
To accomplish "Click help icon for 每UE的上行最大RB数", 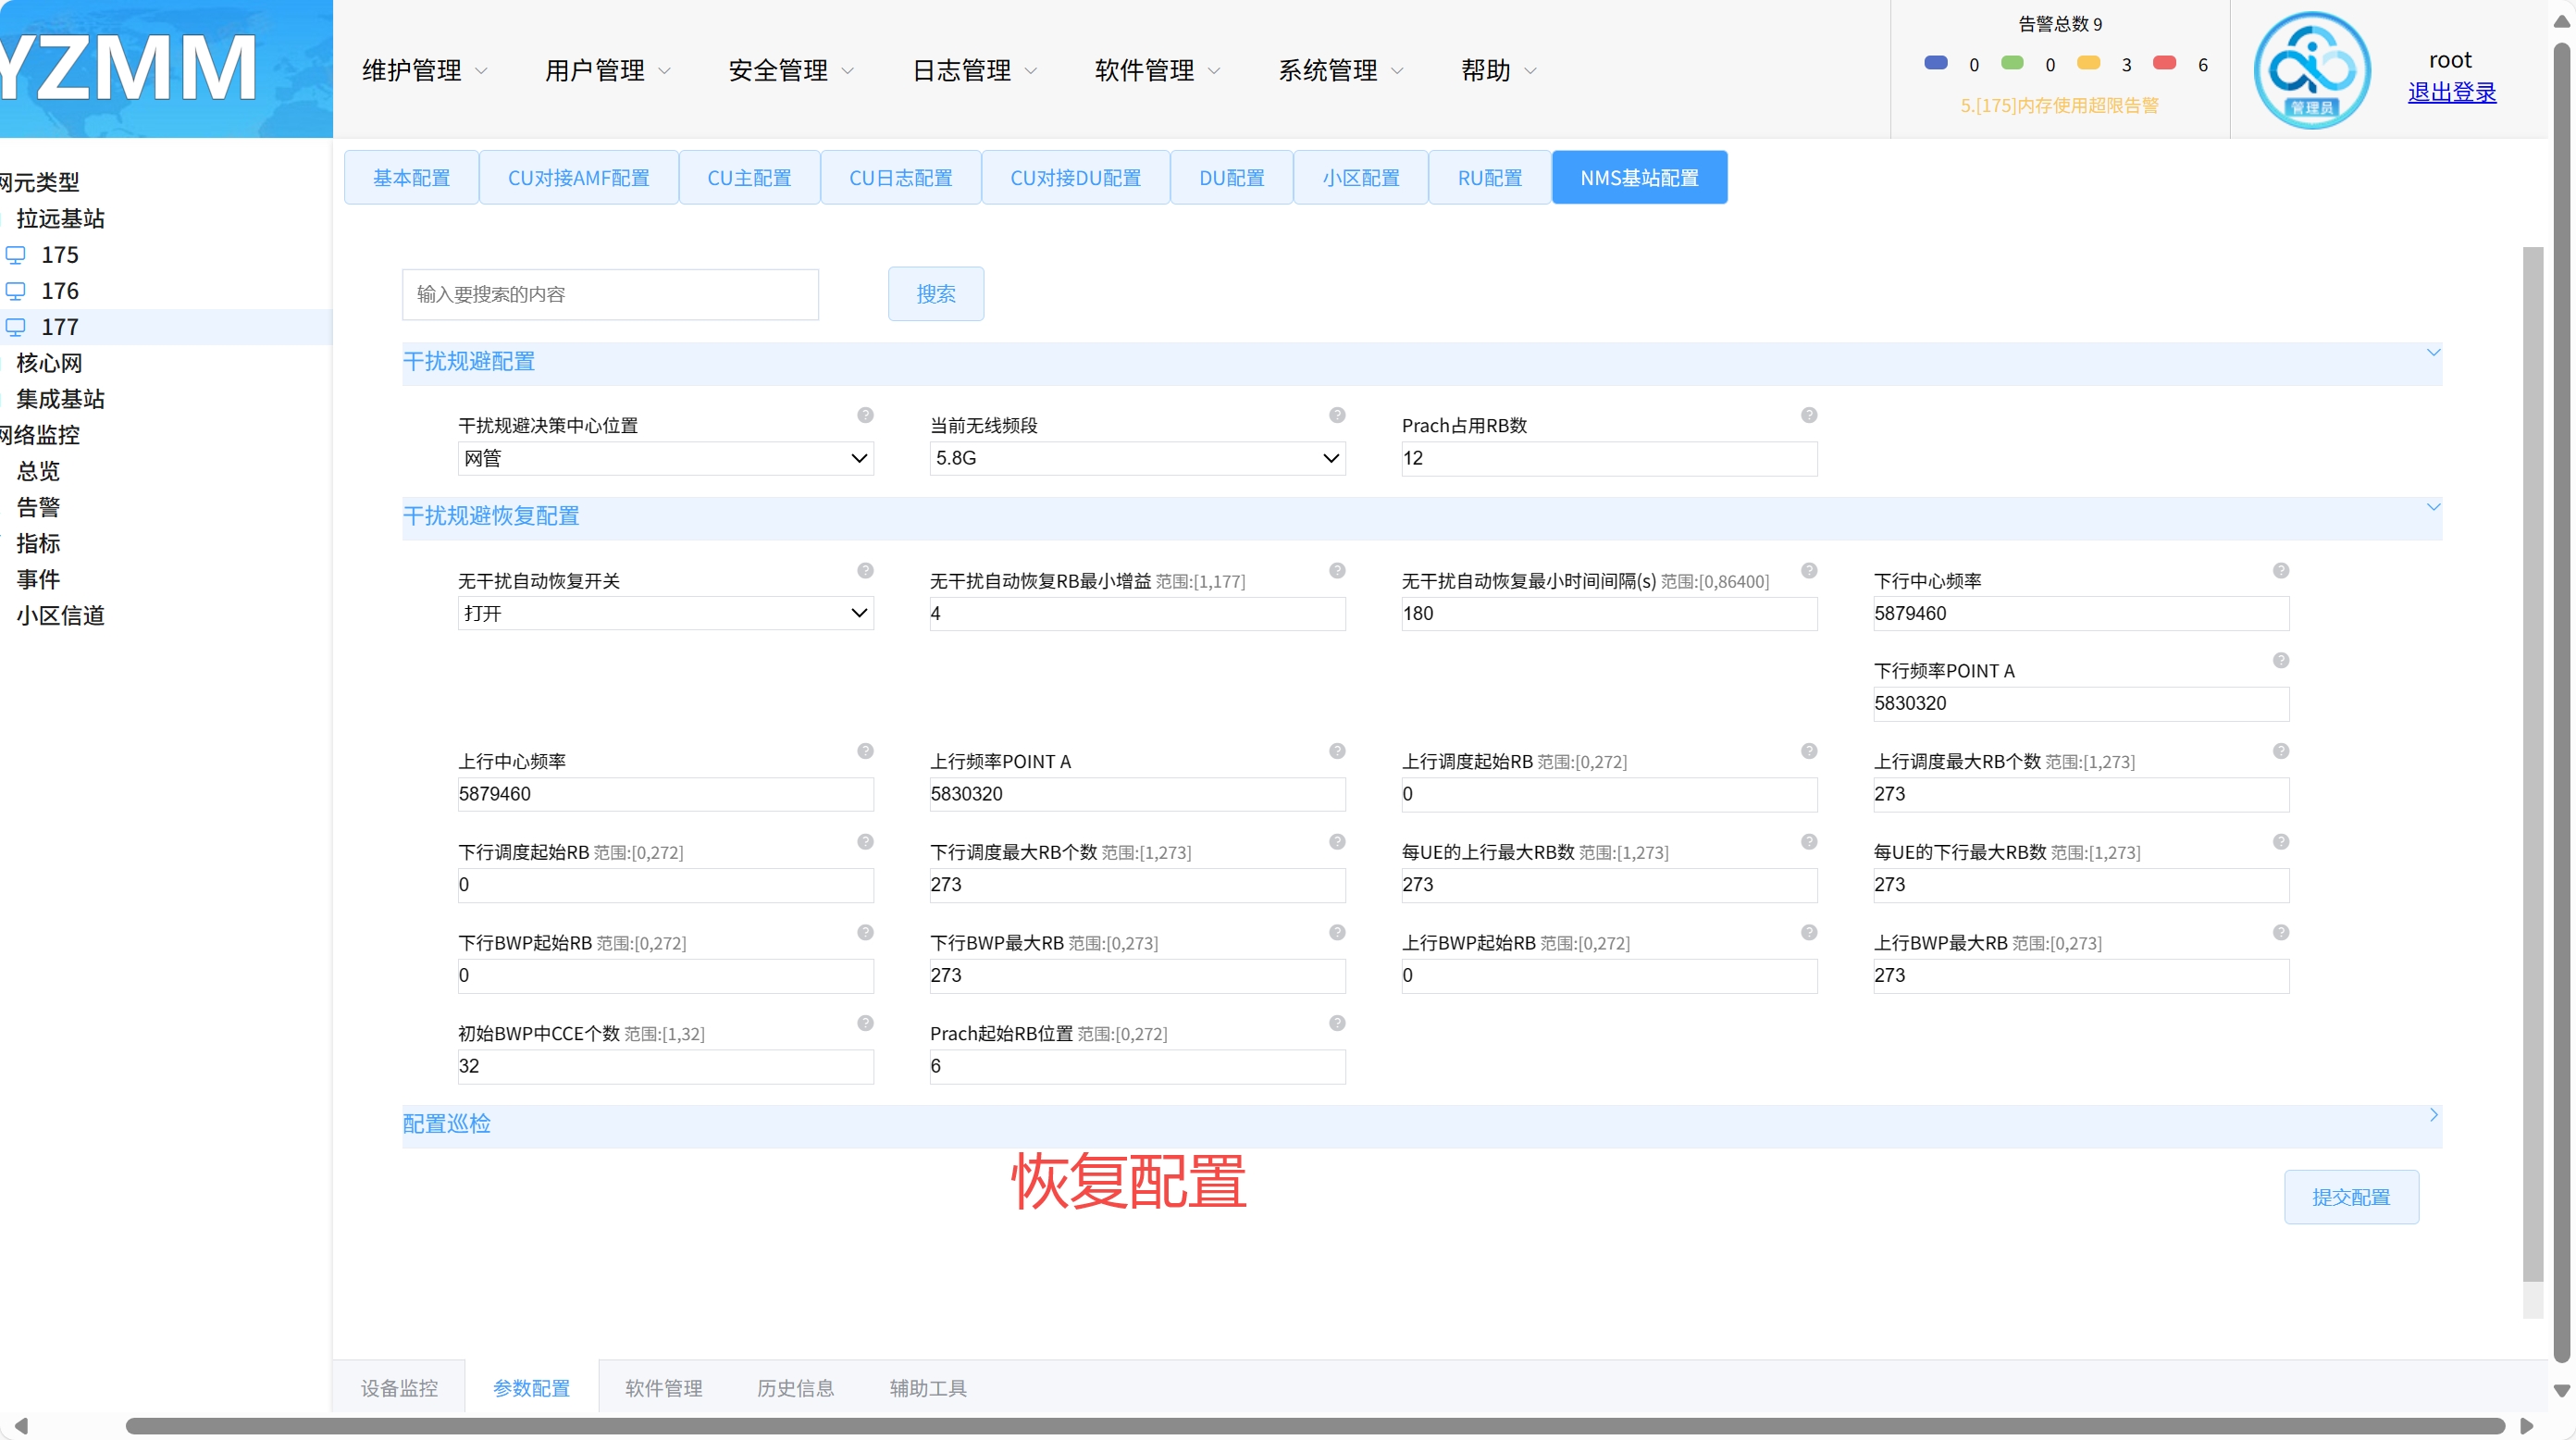I will 1809,842.
